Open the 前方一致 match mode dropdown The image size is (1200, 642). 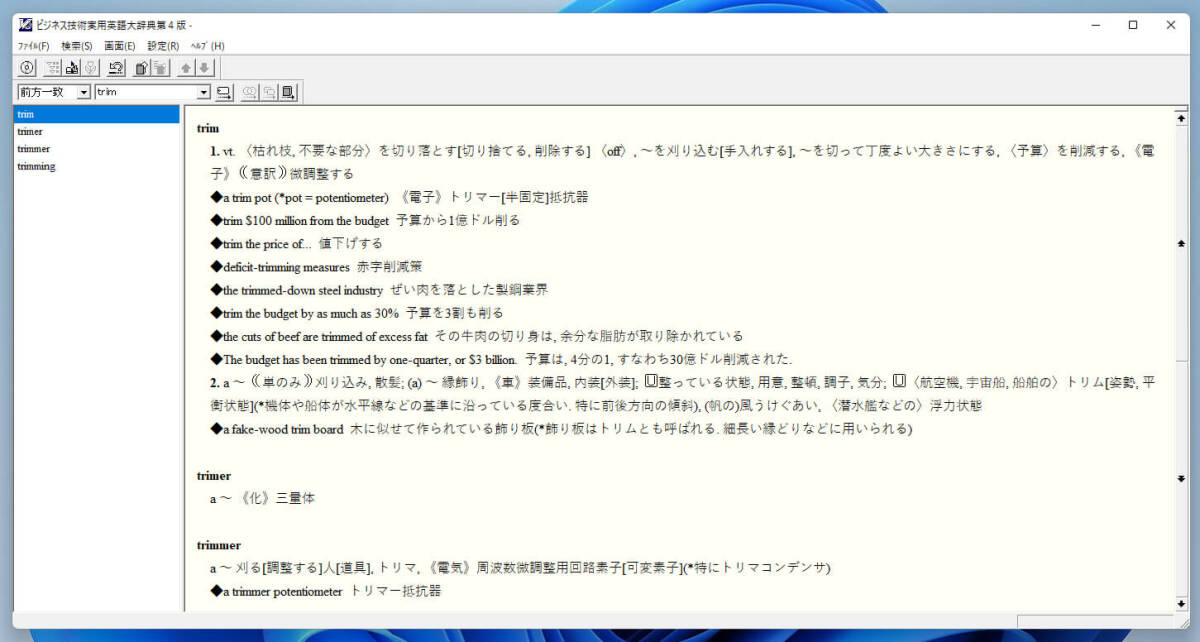pos(84,92)
